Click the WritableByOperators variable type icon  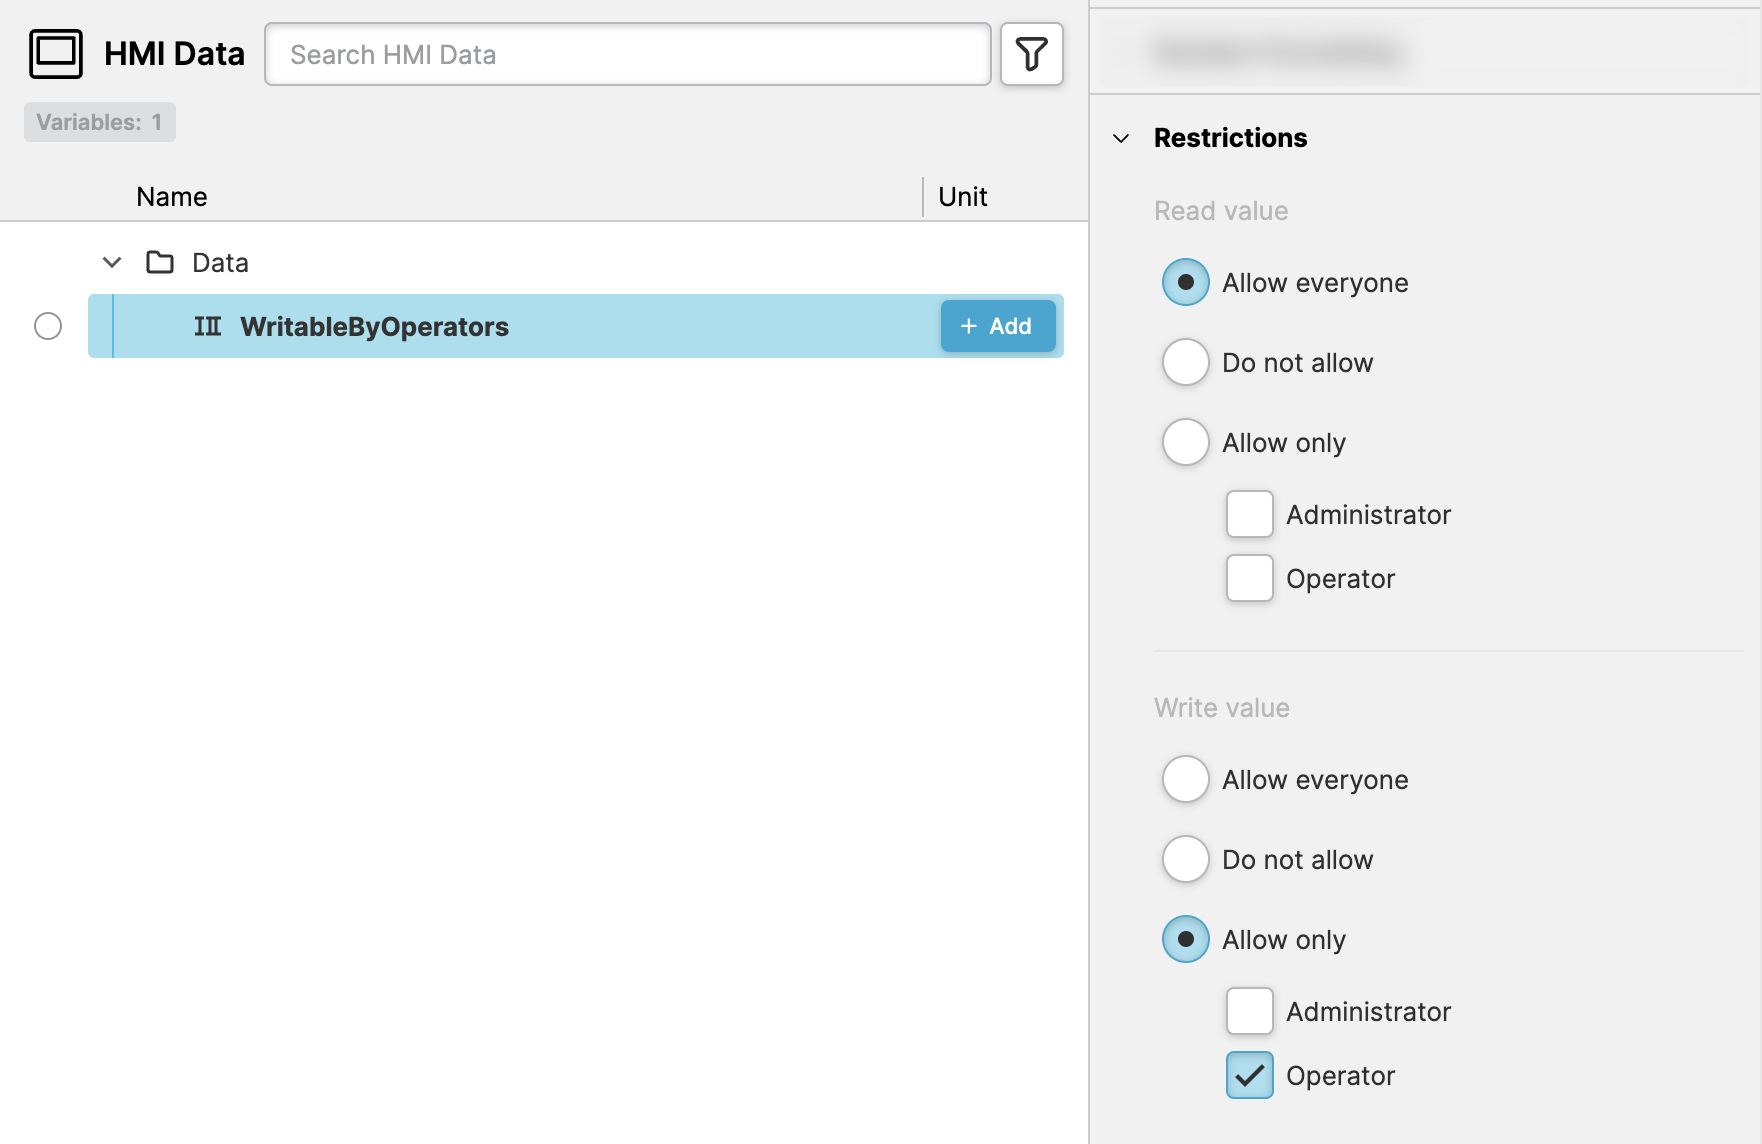208,327
